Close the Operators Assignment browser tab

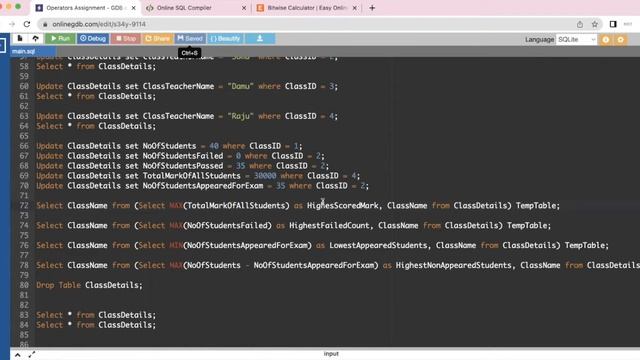133,8
